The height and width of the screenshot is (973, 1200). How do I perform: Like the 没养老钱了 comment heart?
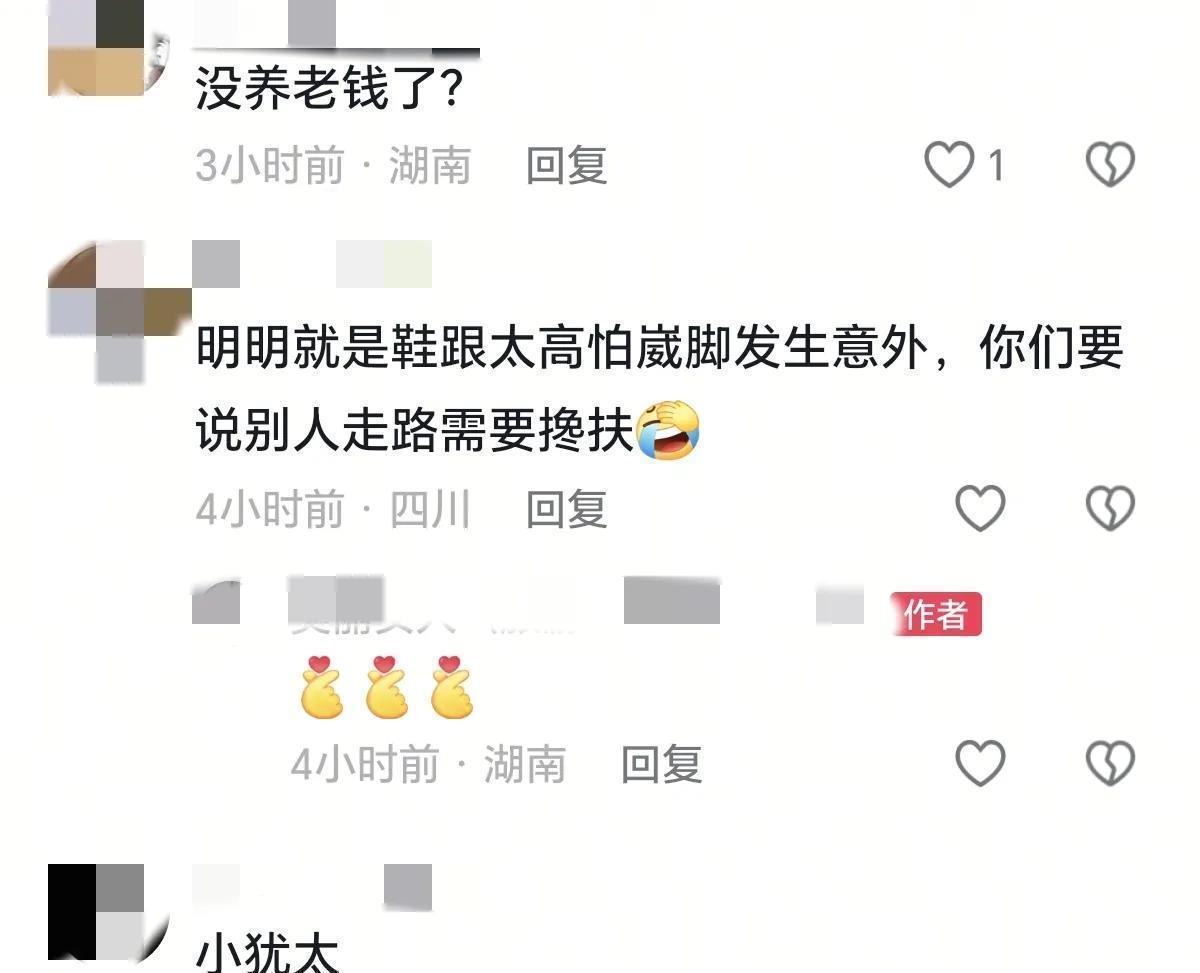pos(949,165)
